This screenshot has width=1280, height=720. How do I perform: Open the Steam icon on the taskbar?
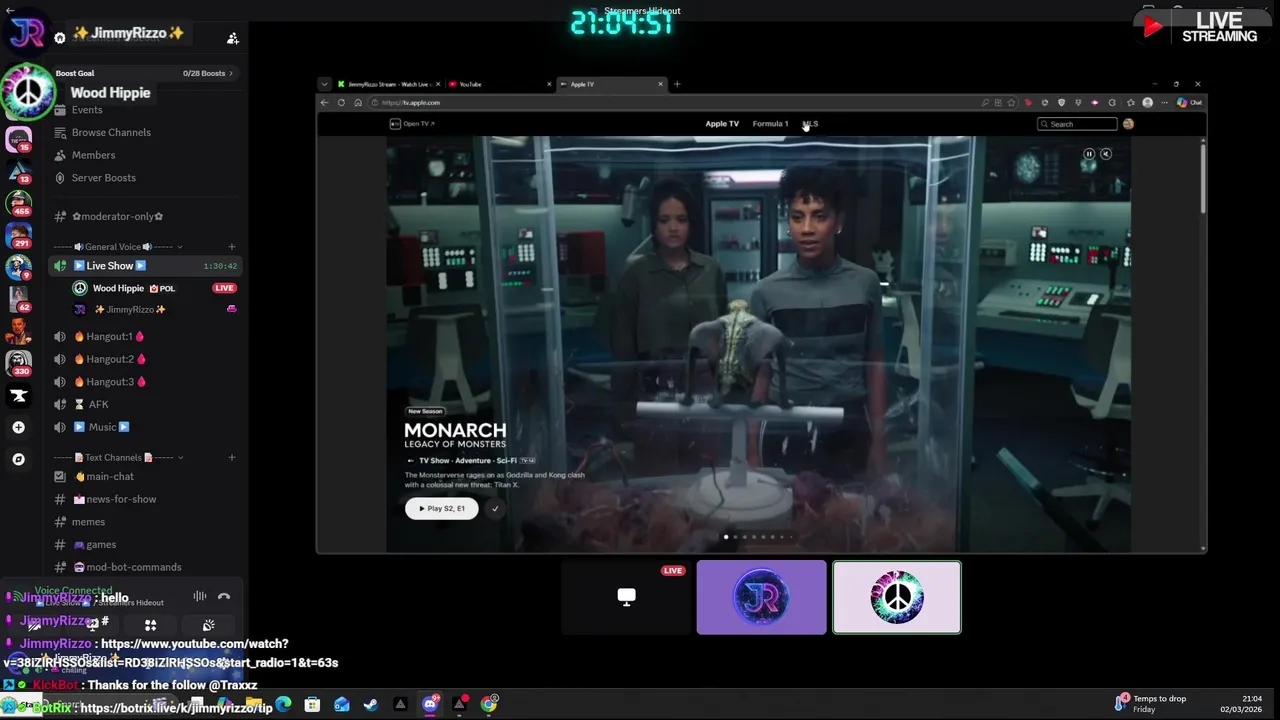click(371, 704)
